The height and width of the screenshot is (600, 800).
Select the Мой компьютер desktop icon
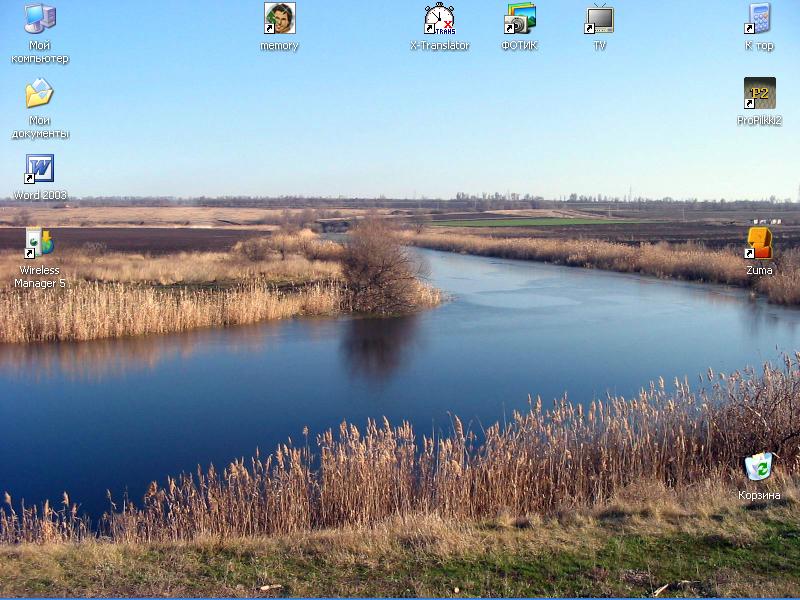[x=40, y=18]
